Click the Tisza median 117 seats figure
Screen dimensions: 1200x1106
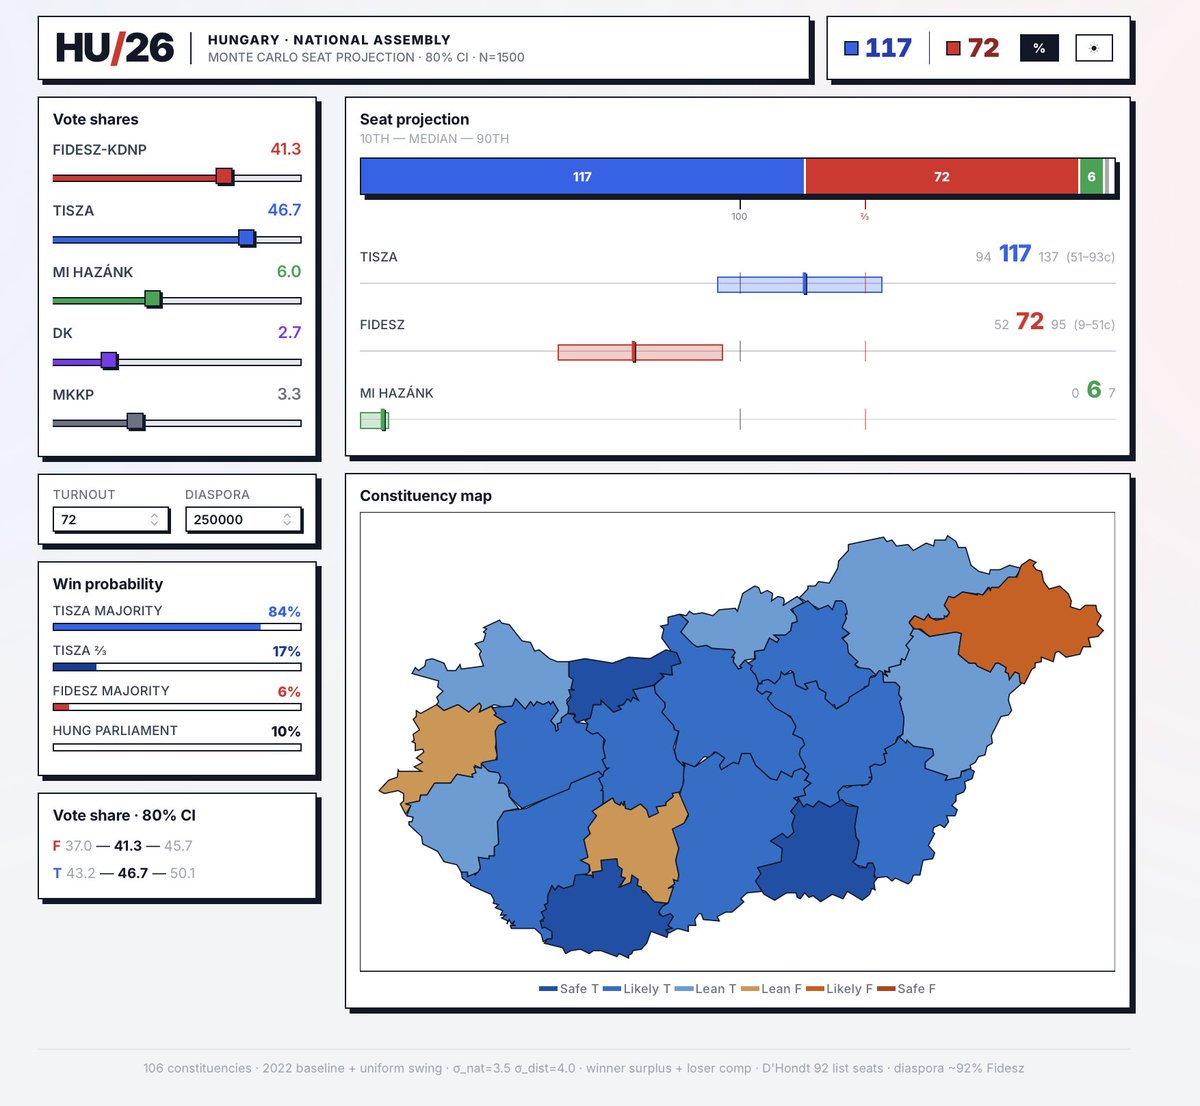[1015, 254]
